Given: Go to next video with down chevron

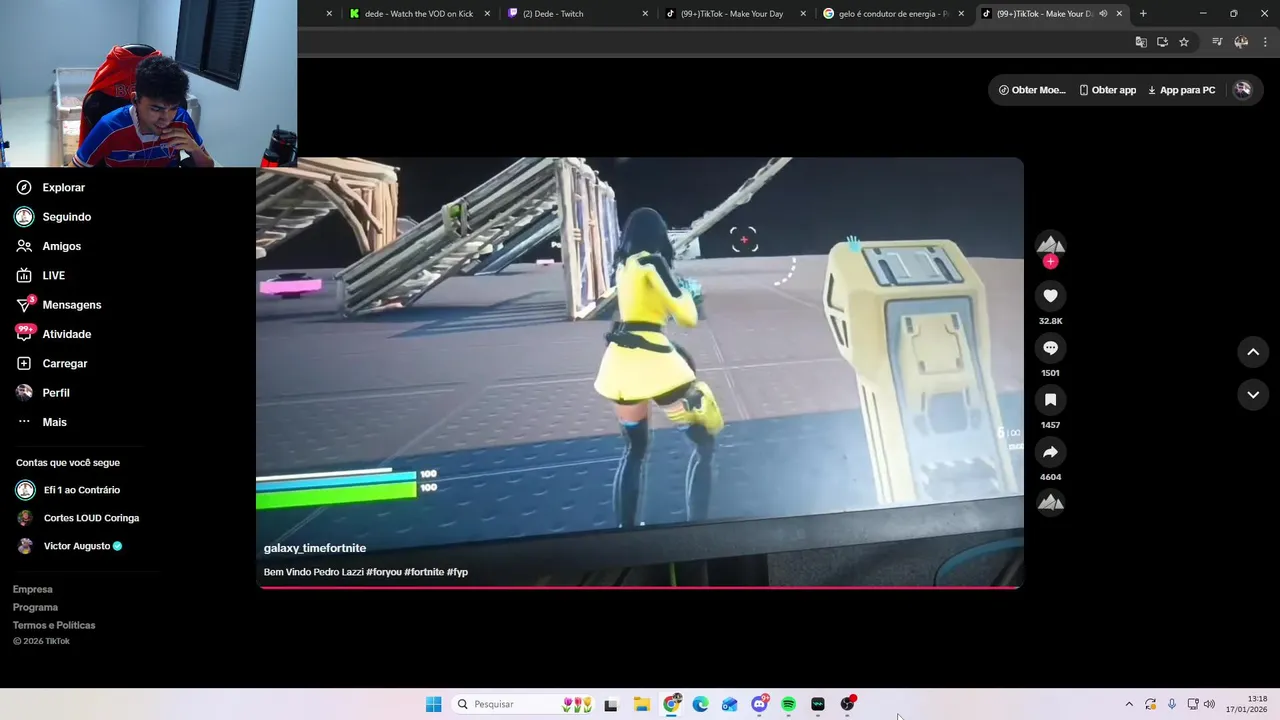Looking at the screenshot, I should (x=1253, y=395).
